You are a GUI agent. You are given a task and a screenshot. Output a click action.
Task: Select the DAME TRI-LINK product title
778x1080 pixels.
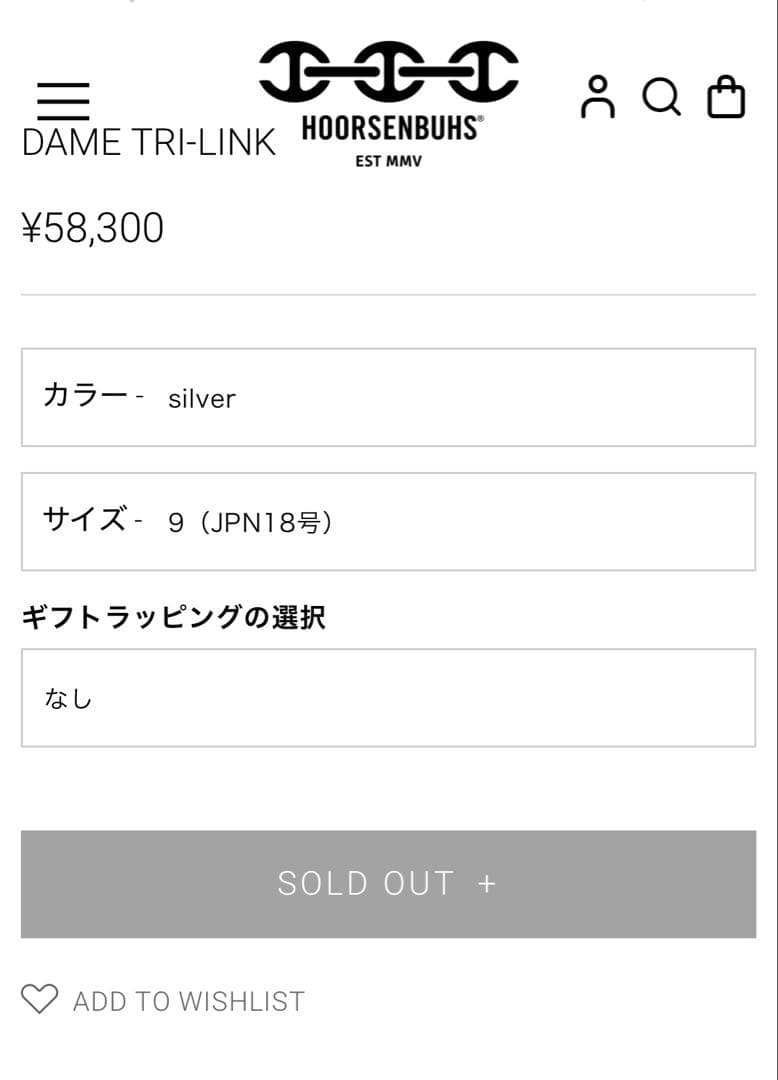[148, 143]
